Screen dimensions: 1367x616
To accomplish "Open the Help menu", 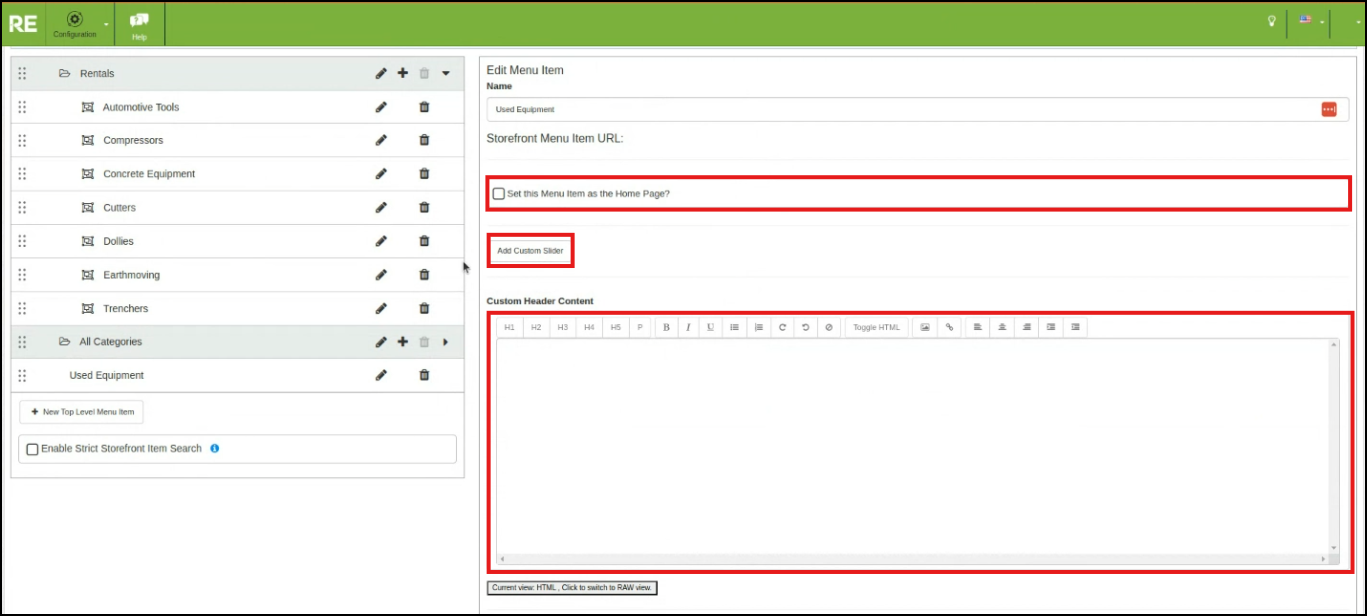I will (x=140, y=24).
